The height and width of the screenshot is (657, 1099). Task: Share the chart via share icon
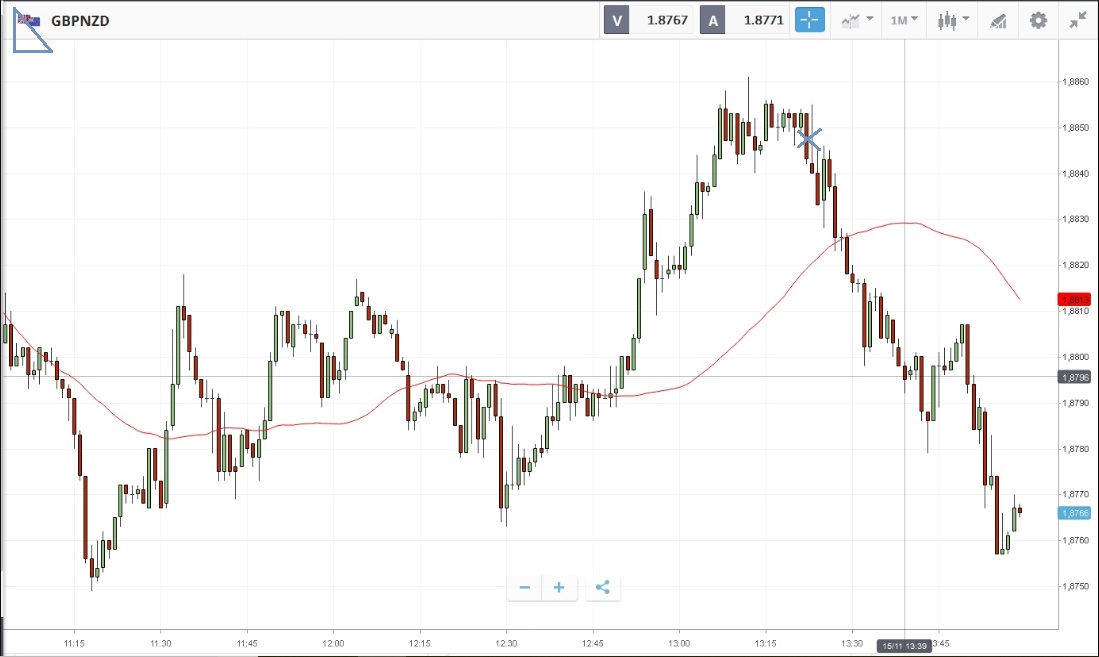click(x=602, y=587)
